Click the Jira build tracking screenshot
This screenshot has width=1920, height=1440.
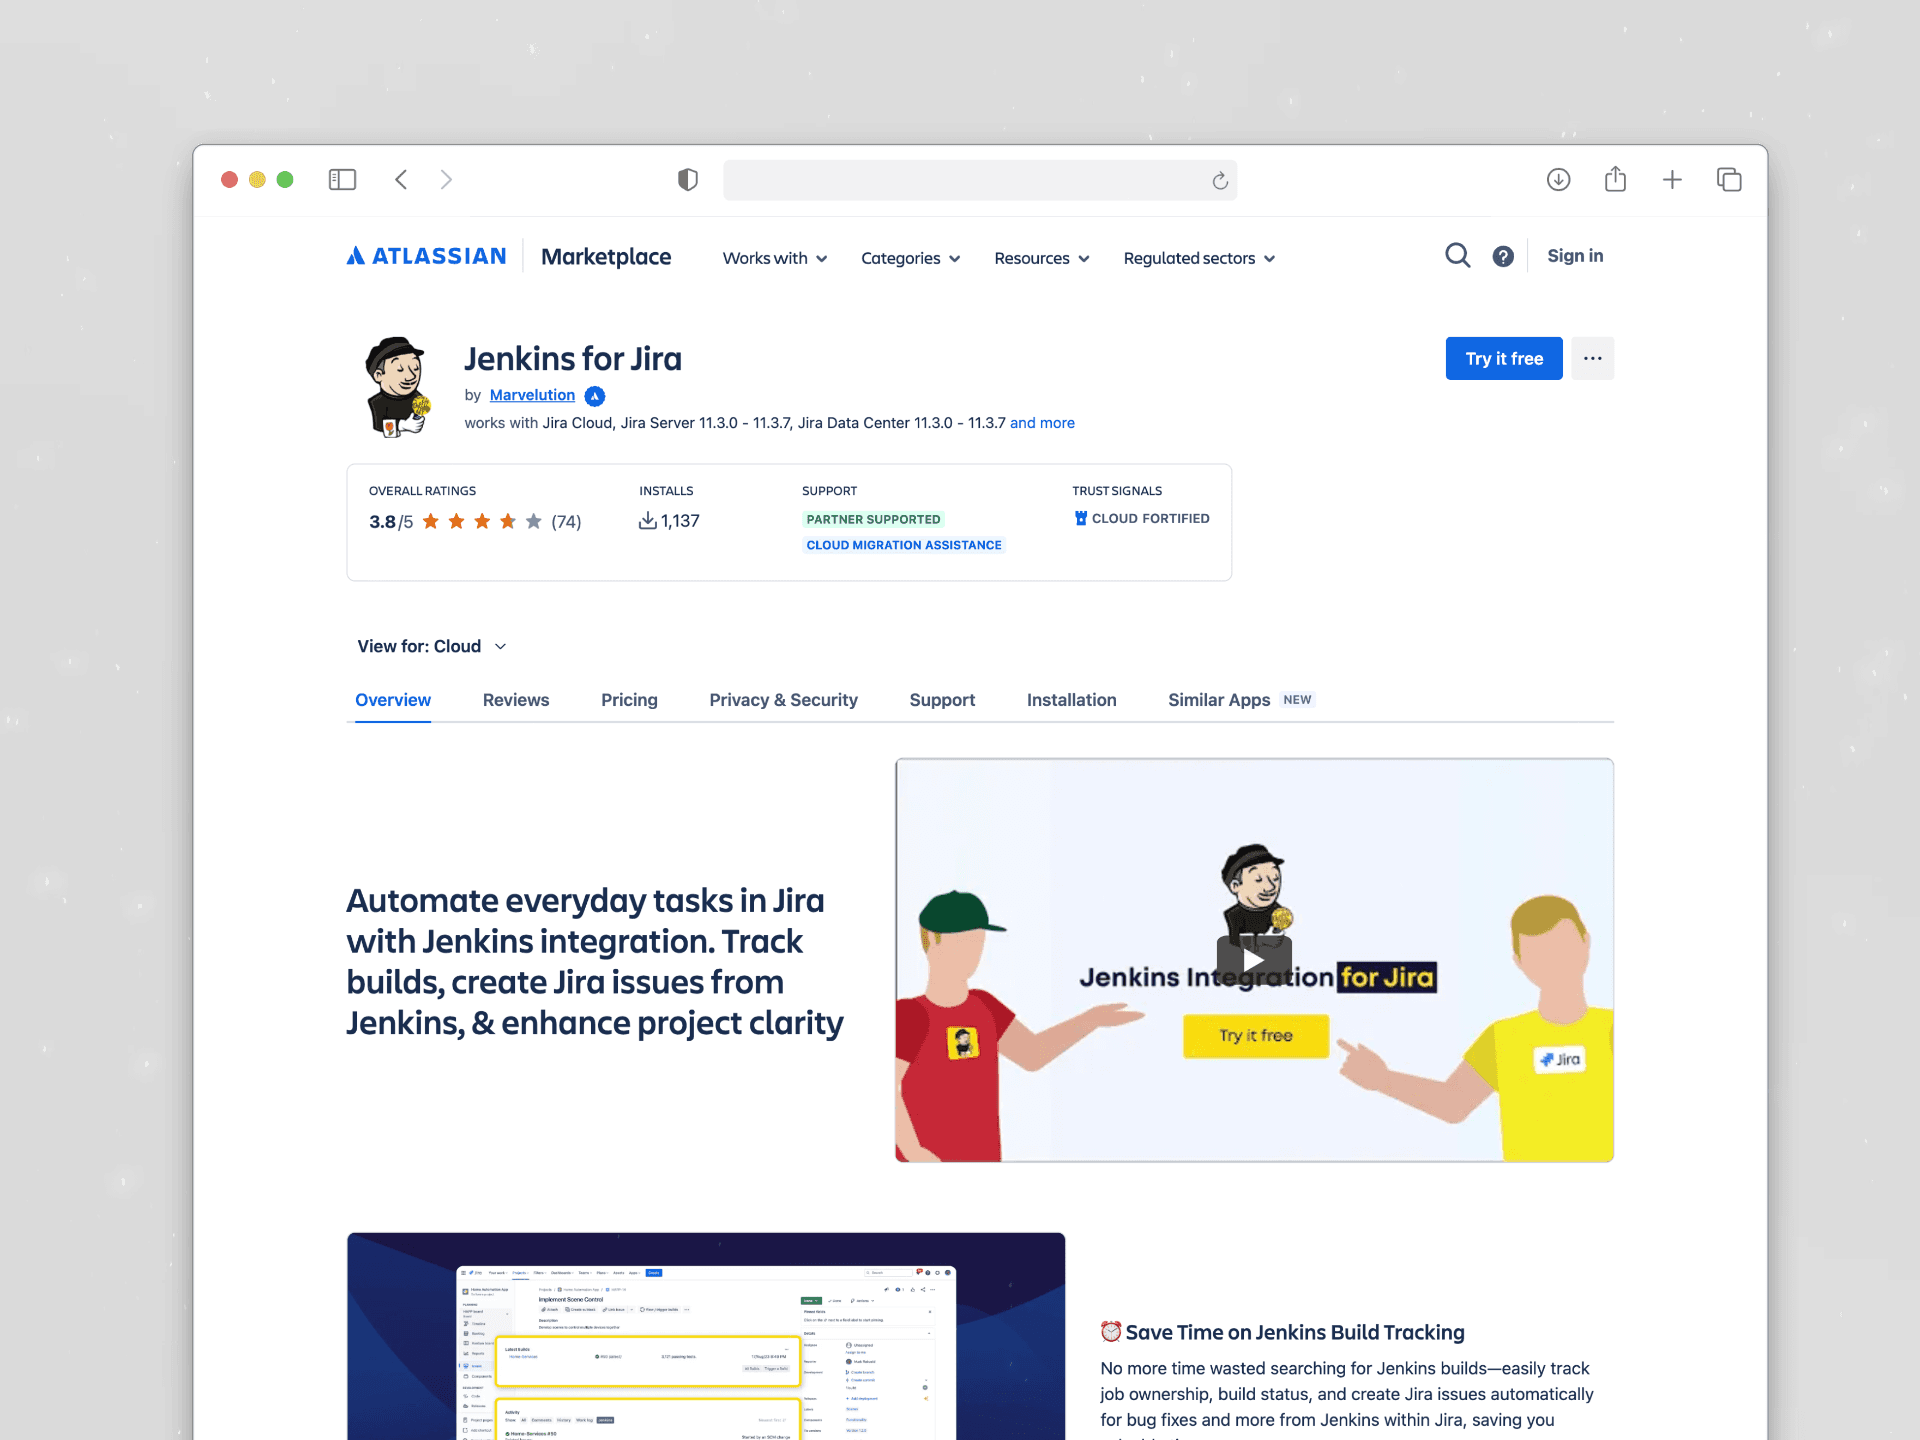(706, 1336)
